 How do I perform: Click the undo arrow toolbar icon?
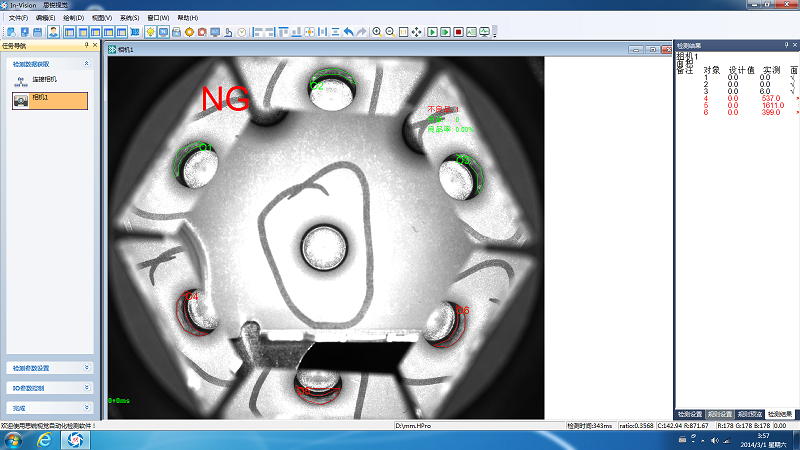(x=348, y=32)
